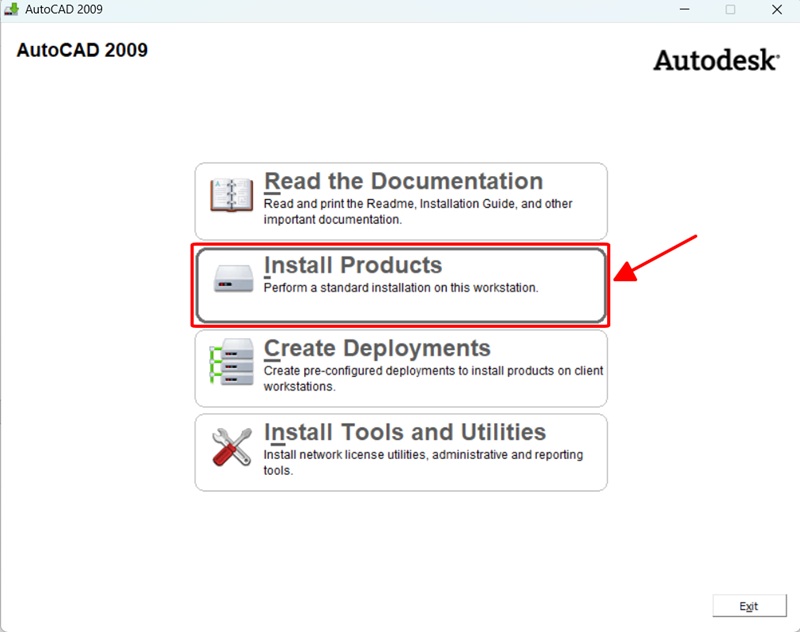The width and height of the screenshot is (800, 632).
Task: Minimize the installer window
Action: point(684,10)
